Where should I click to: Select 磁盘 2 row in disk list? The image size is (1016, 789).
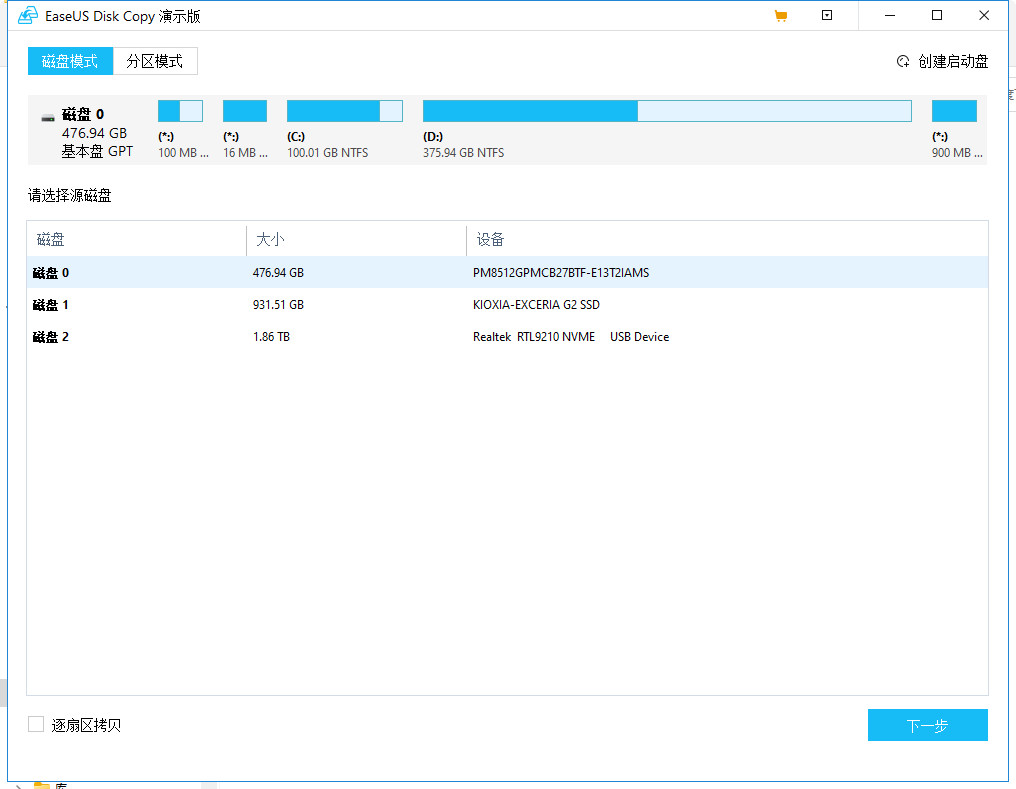click(507, 337)
